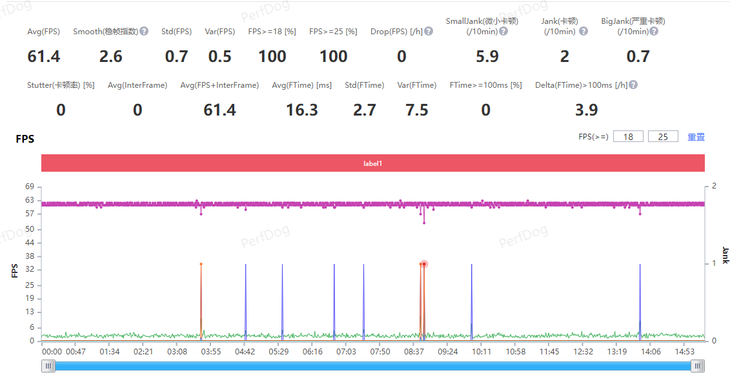Click the SmallJank (/10min) help icon
Image resolution: width=730 pixels, height=377 pixels.
click(x=503, y=31)
